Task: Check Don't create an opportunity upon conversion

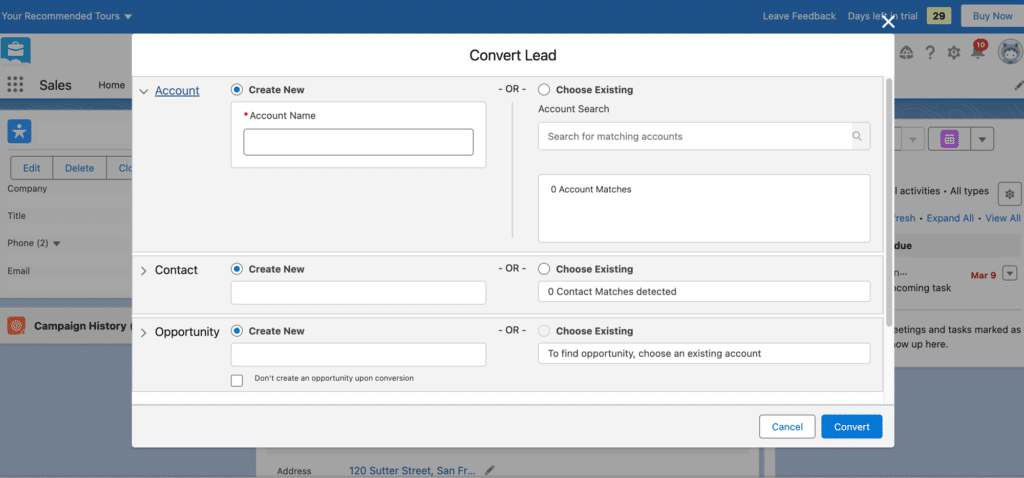Action: point(237,380)
